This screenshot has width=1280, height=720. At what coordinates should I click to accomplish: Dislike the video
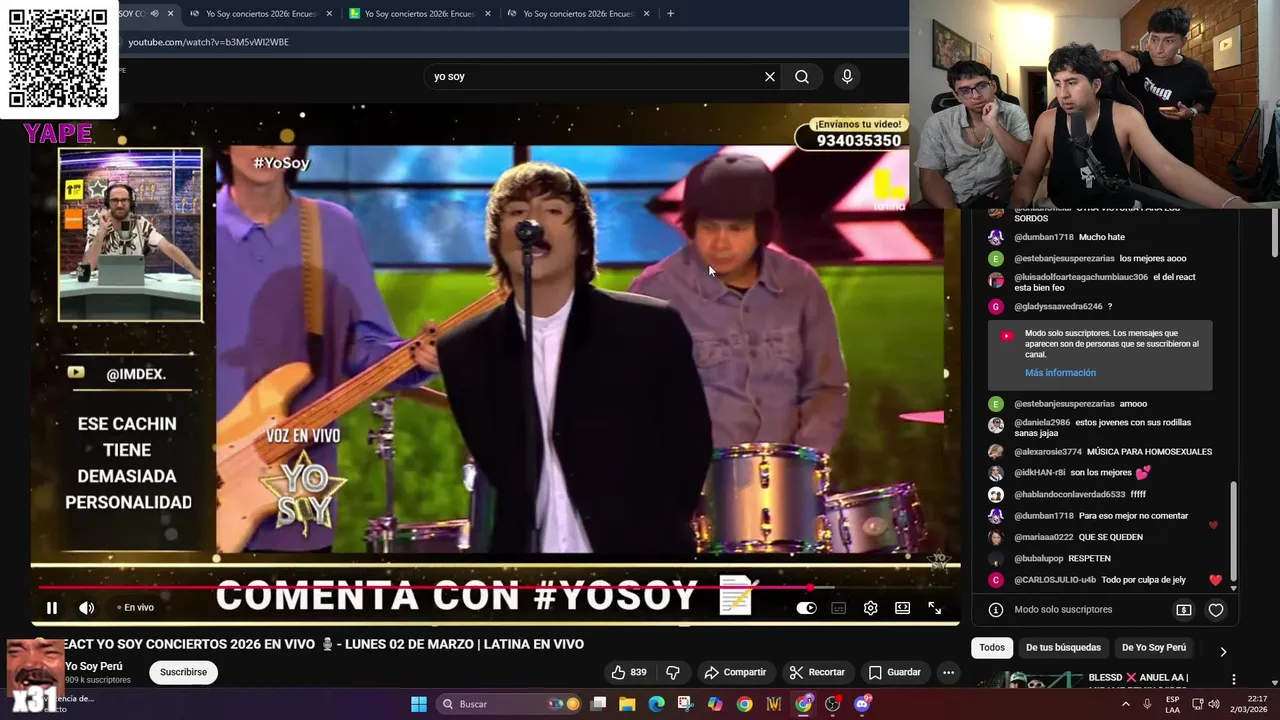(673, 672)
